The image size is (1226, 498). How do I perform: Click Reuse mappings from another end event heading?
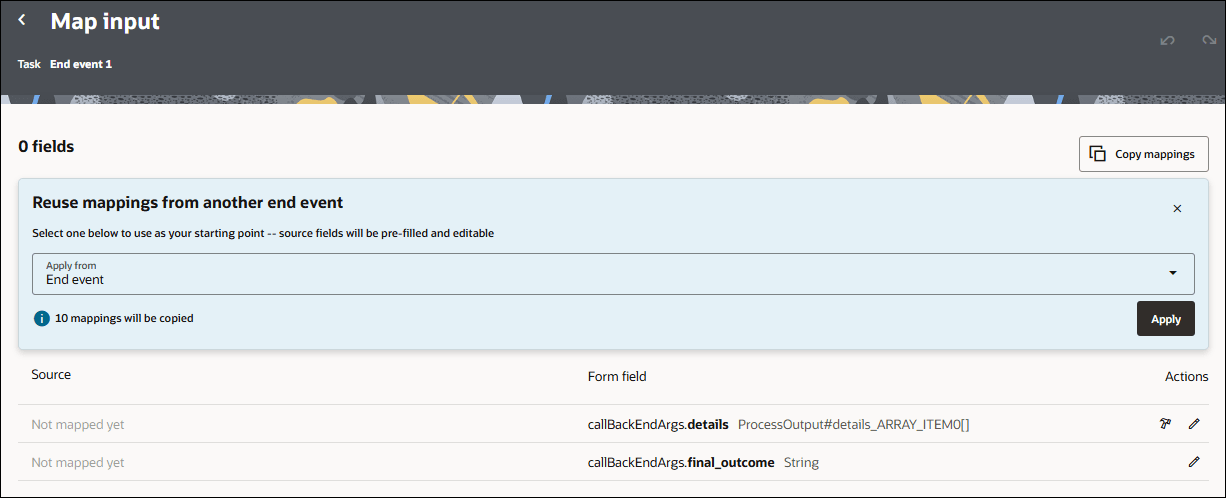tap(188, 202)
